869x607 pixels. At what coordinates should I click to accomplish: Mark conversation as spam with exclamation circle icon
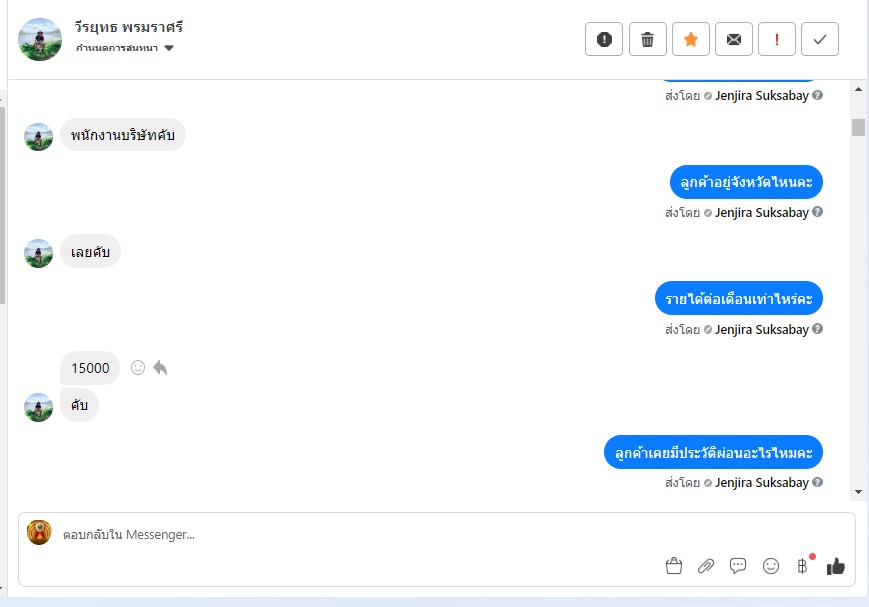coord(604,39)
